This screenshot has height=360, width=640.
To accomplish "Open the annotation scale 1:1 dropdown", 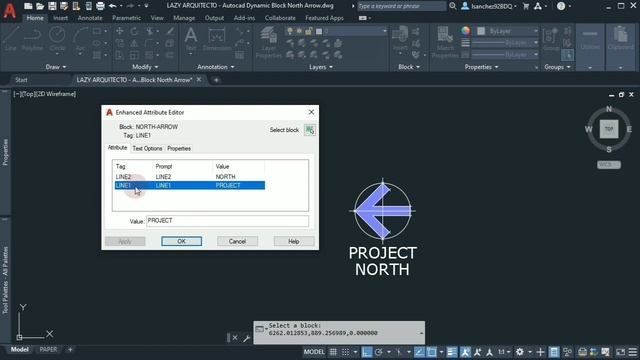I will pos(504,352).
